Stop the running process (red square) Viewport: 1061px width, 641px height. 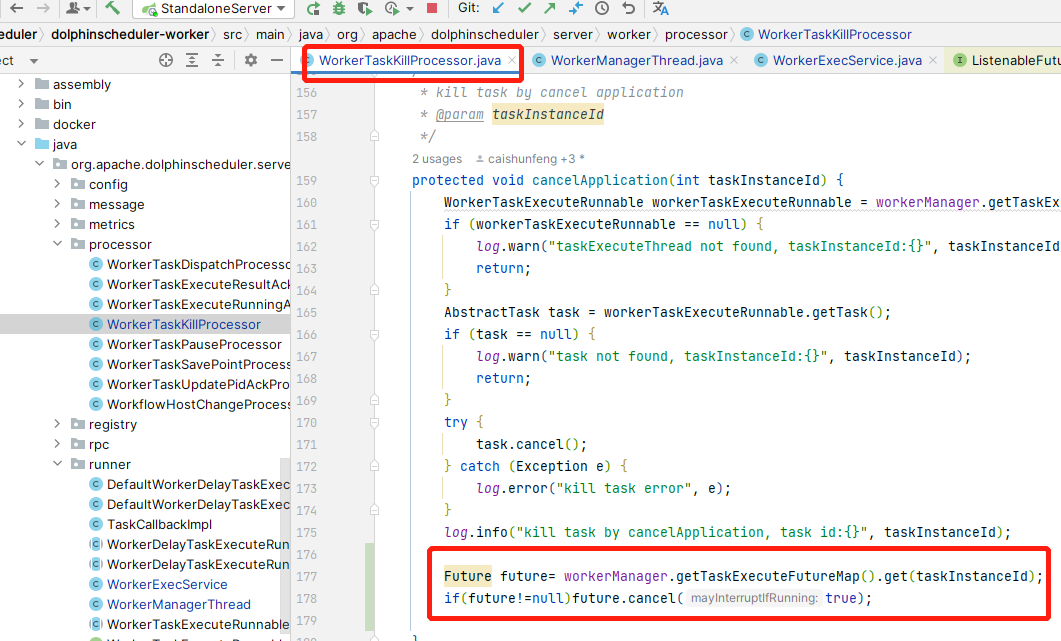coord(432,8)
